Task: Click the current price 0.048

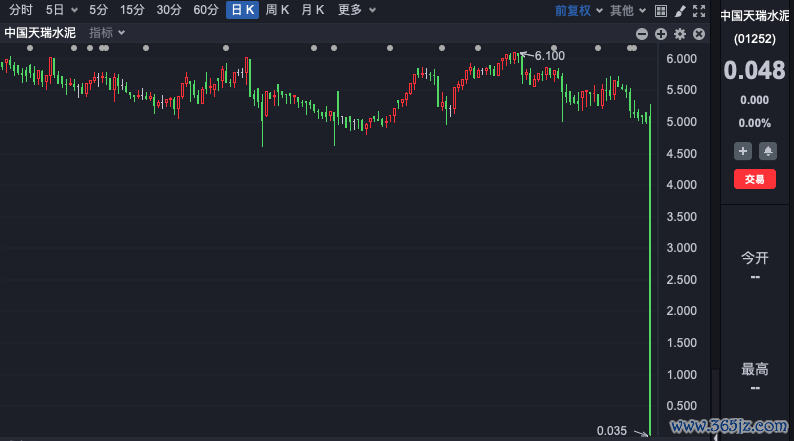Action: 755,70
